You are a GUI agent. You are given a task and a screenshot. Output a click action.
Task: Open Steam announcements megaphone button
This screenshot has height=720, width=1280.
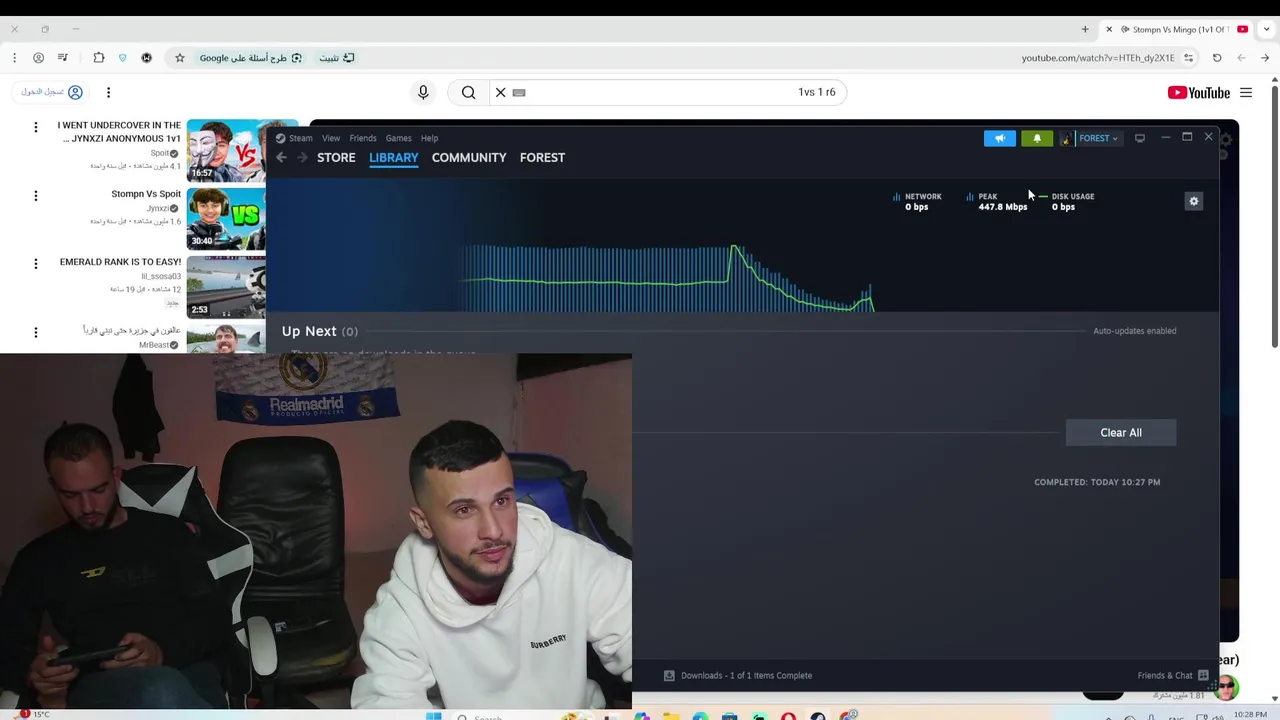click(999, 138)
